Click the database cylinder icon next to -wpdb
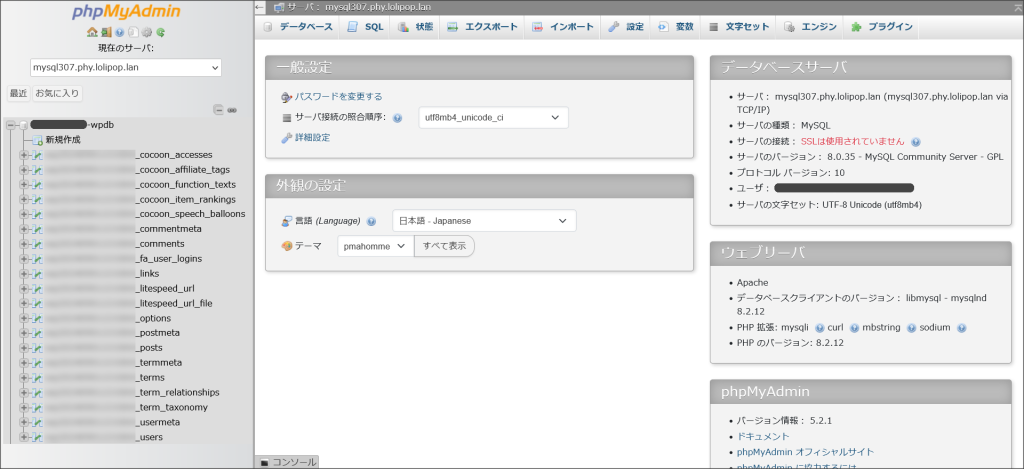The image size is (1024, 469). point(24,125)
